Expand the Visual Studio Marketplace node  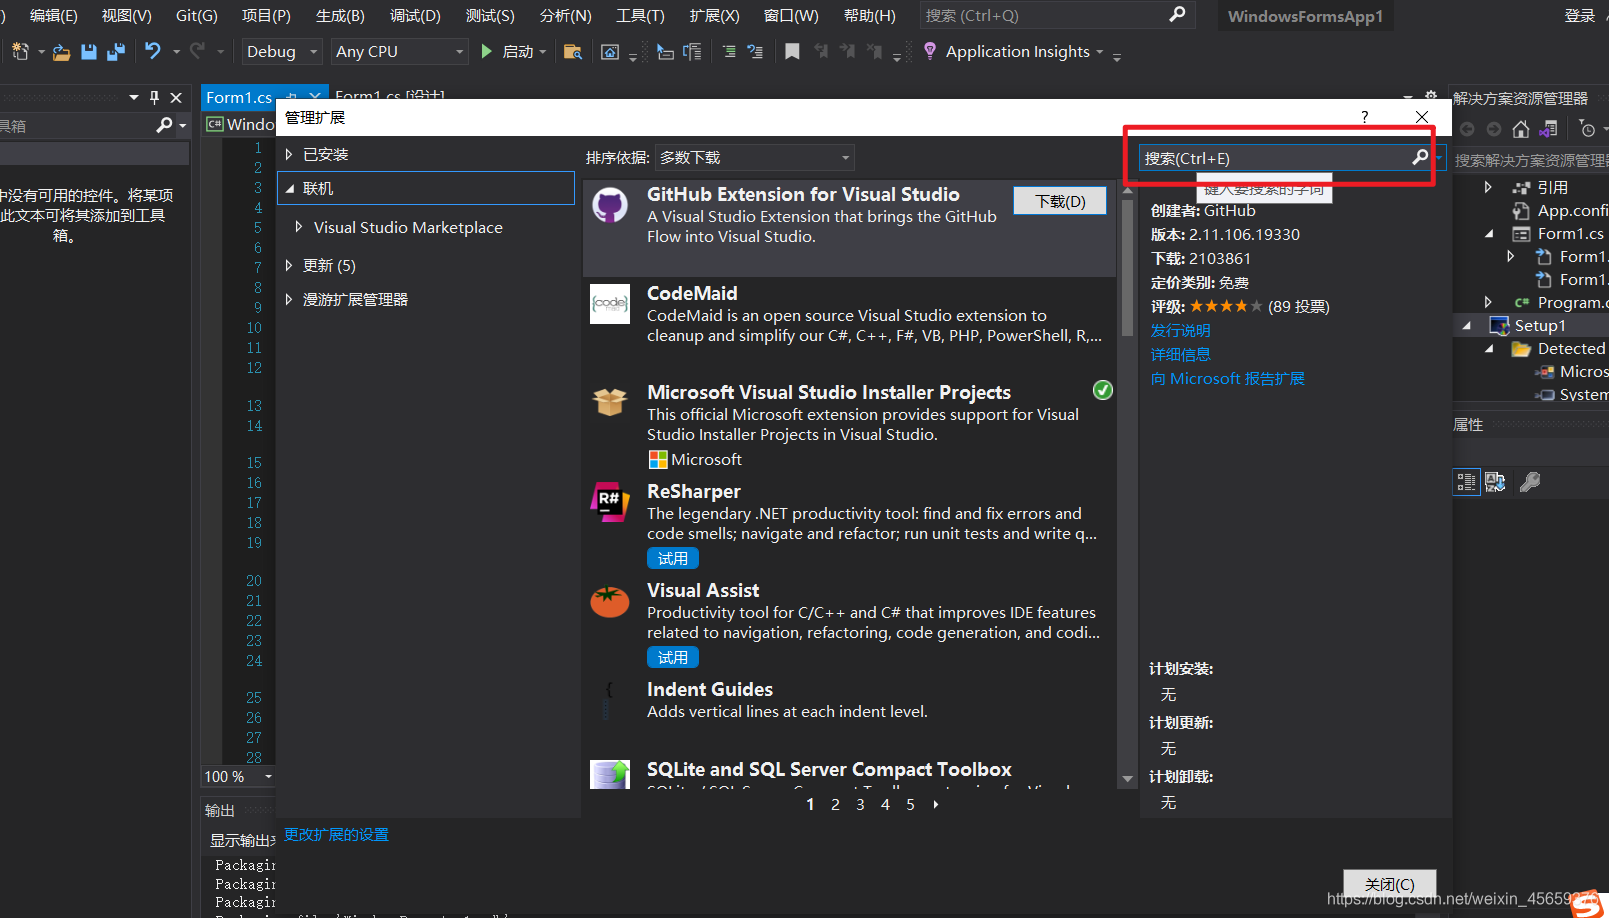[x=299, y=227]
